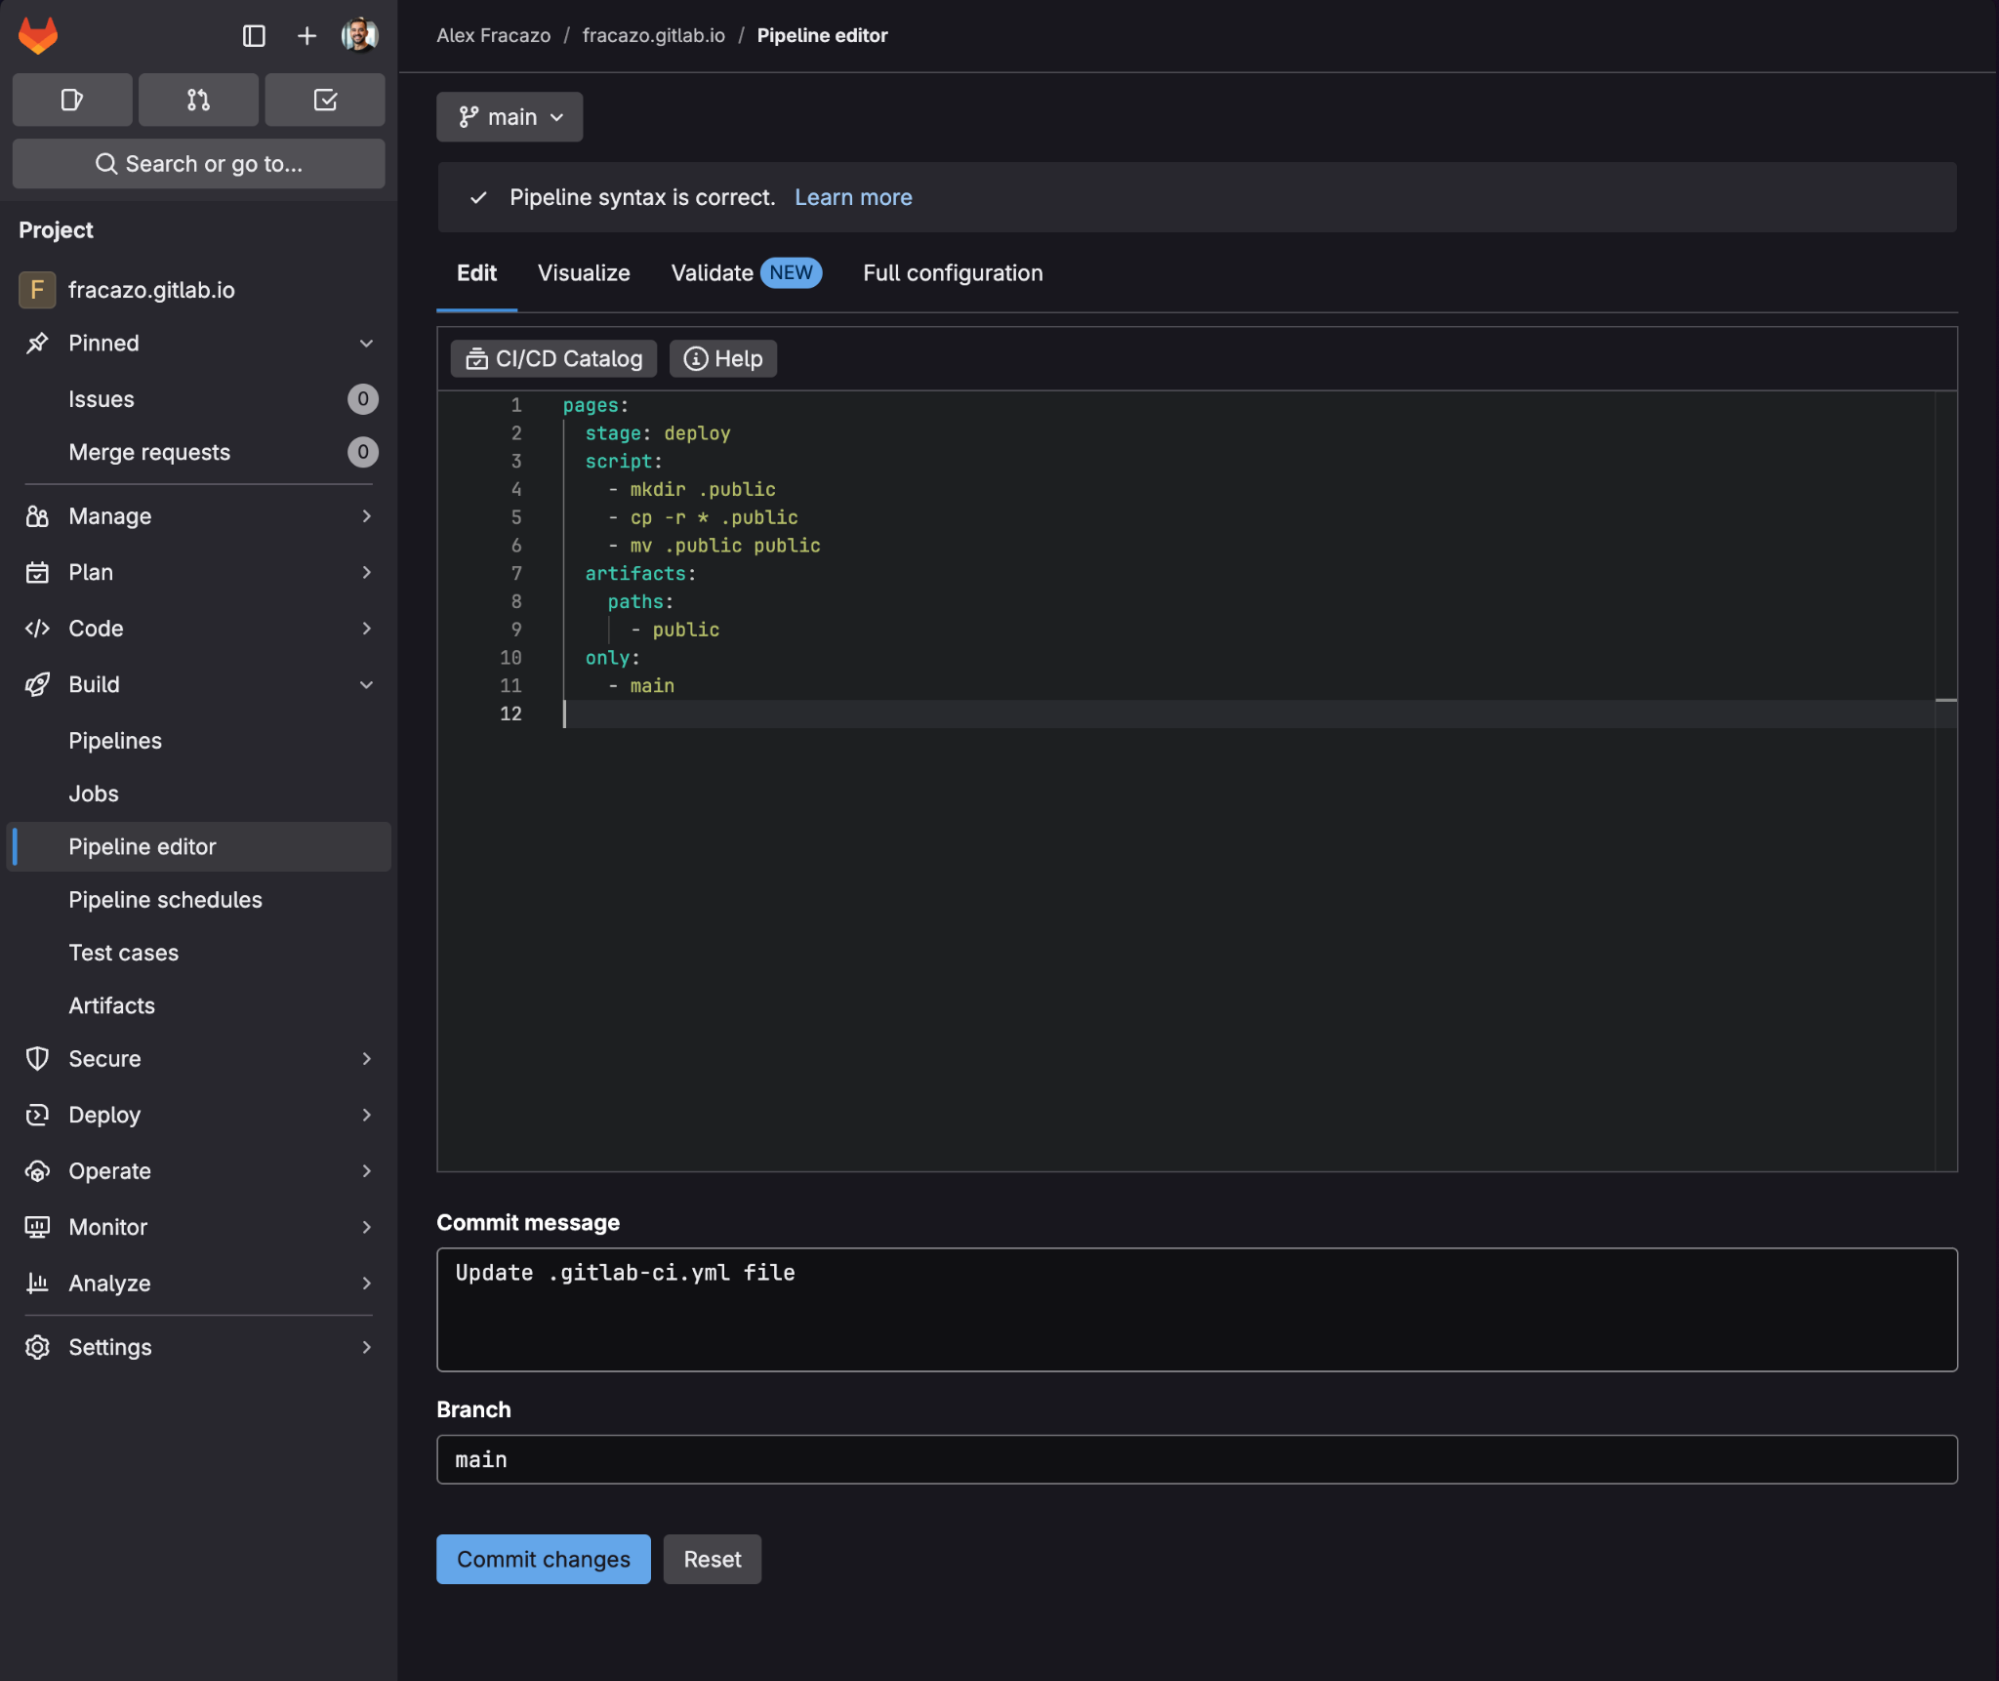Viewport: 1999px width, 1681px height.
Task: Open Pipeline schedules in sidebar
Action: click(165, 900)
